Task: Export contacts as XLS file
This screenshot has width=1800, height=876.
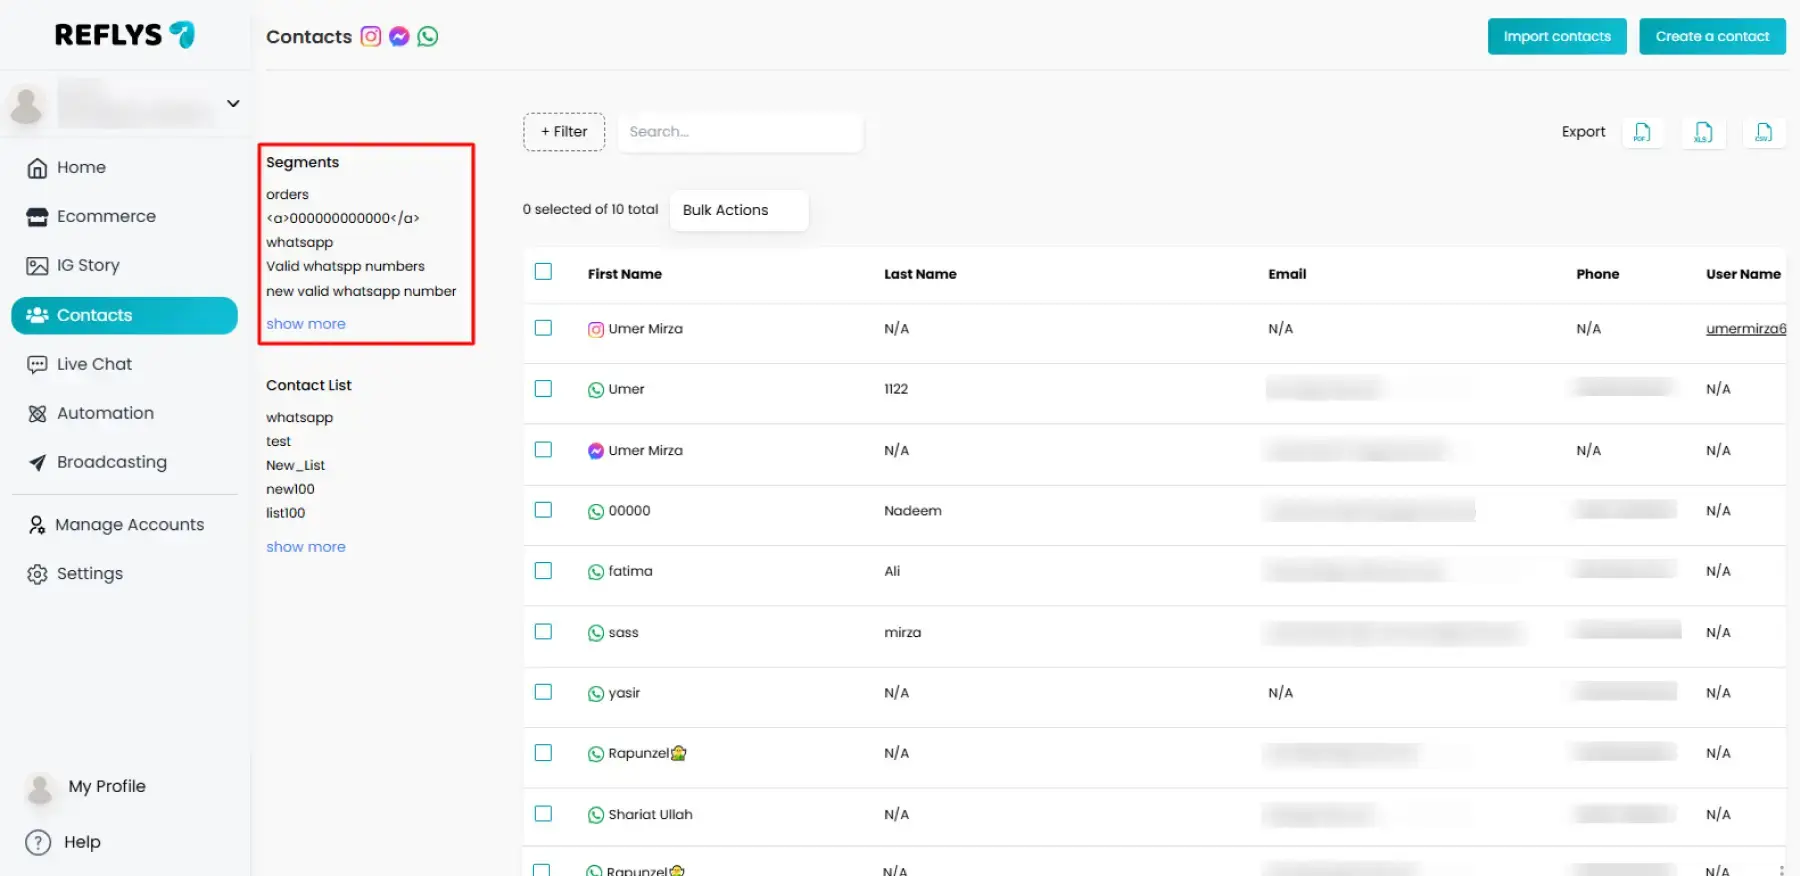Action: point(1703,132)
